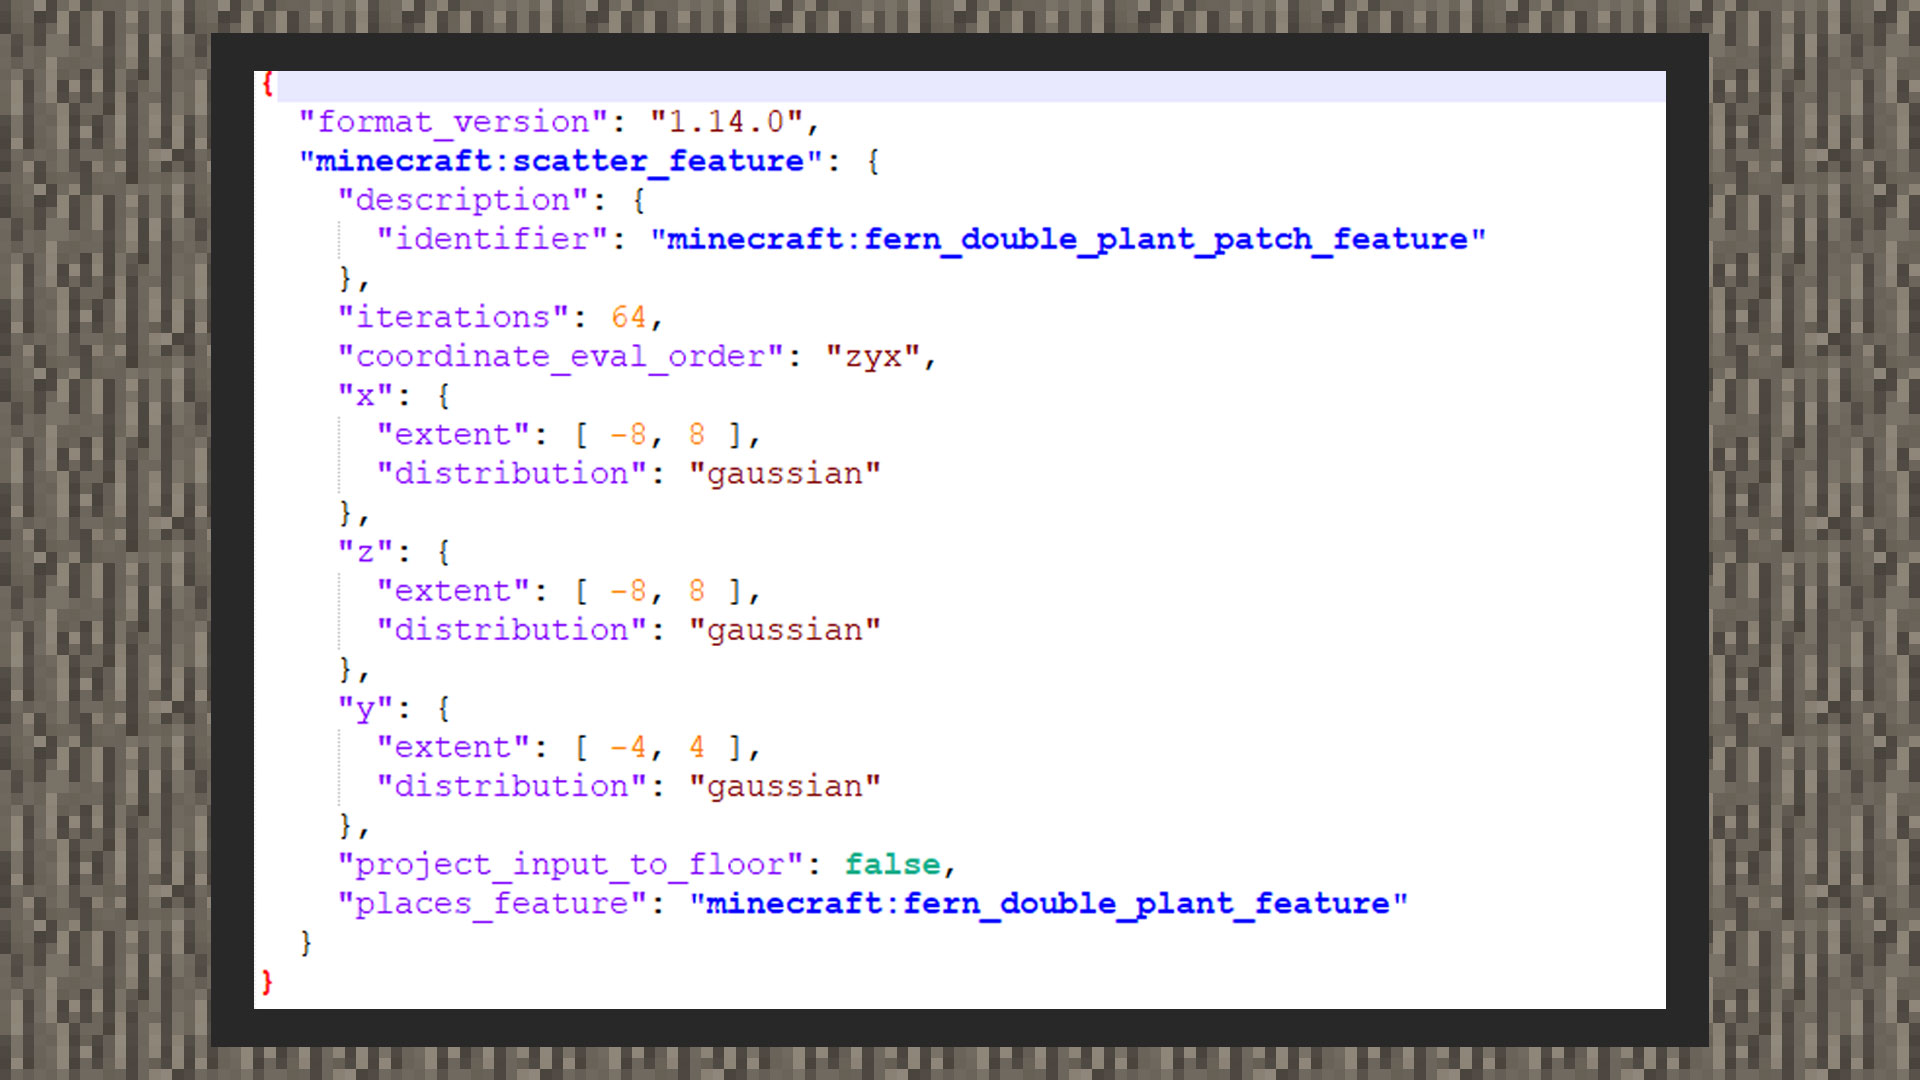Click the "description" key text
This screenshot has width=1920, height=1080.
coord(463,200)
